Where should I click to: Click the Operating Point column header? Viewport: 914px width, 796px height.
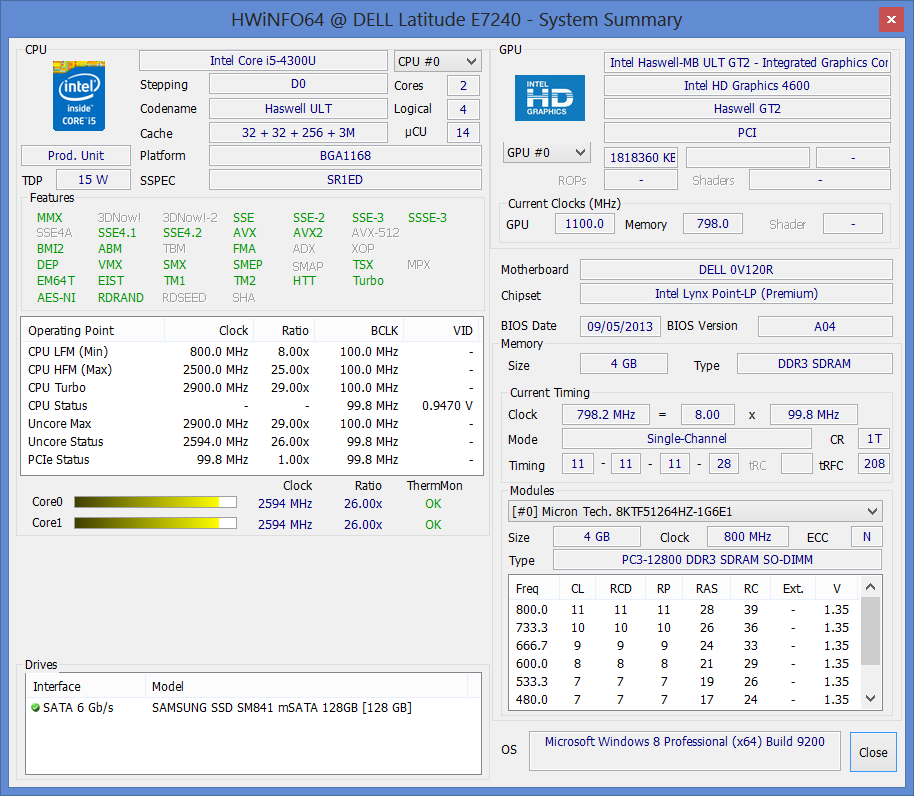point(93,330)
